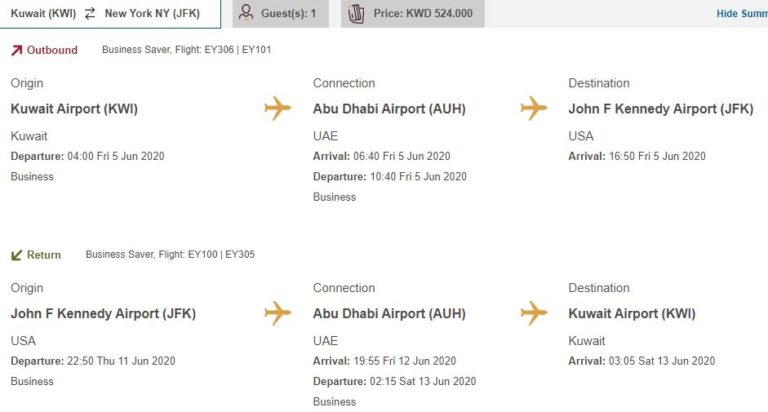Click the Return section label
Image resolution: width=768 pixels, height=412 pixels.
point(43,255)
